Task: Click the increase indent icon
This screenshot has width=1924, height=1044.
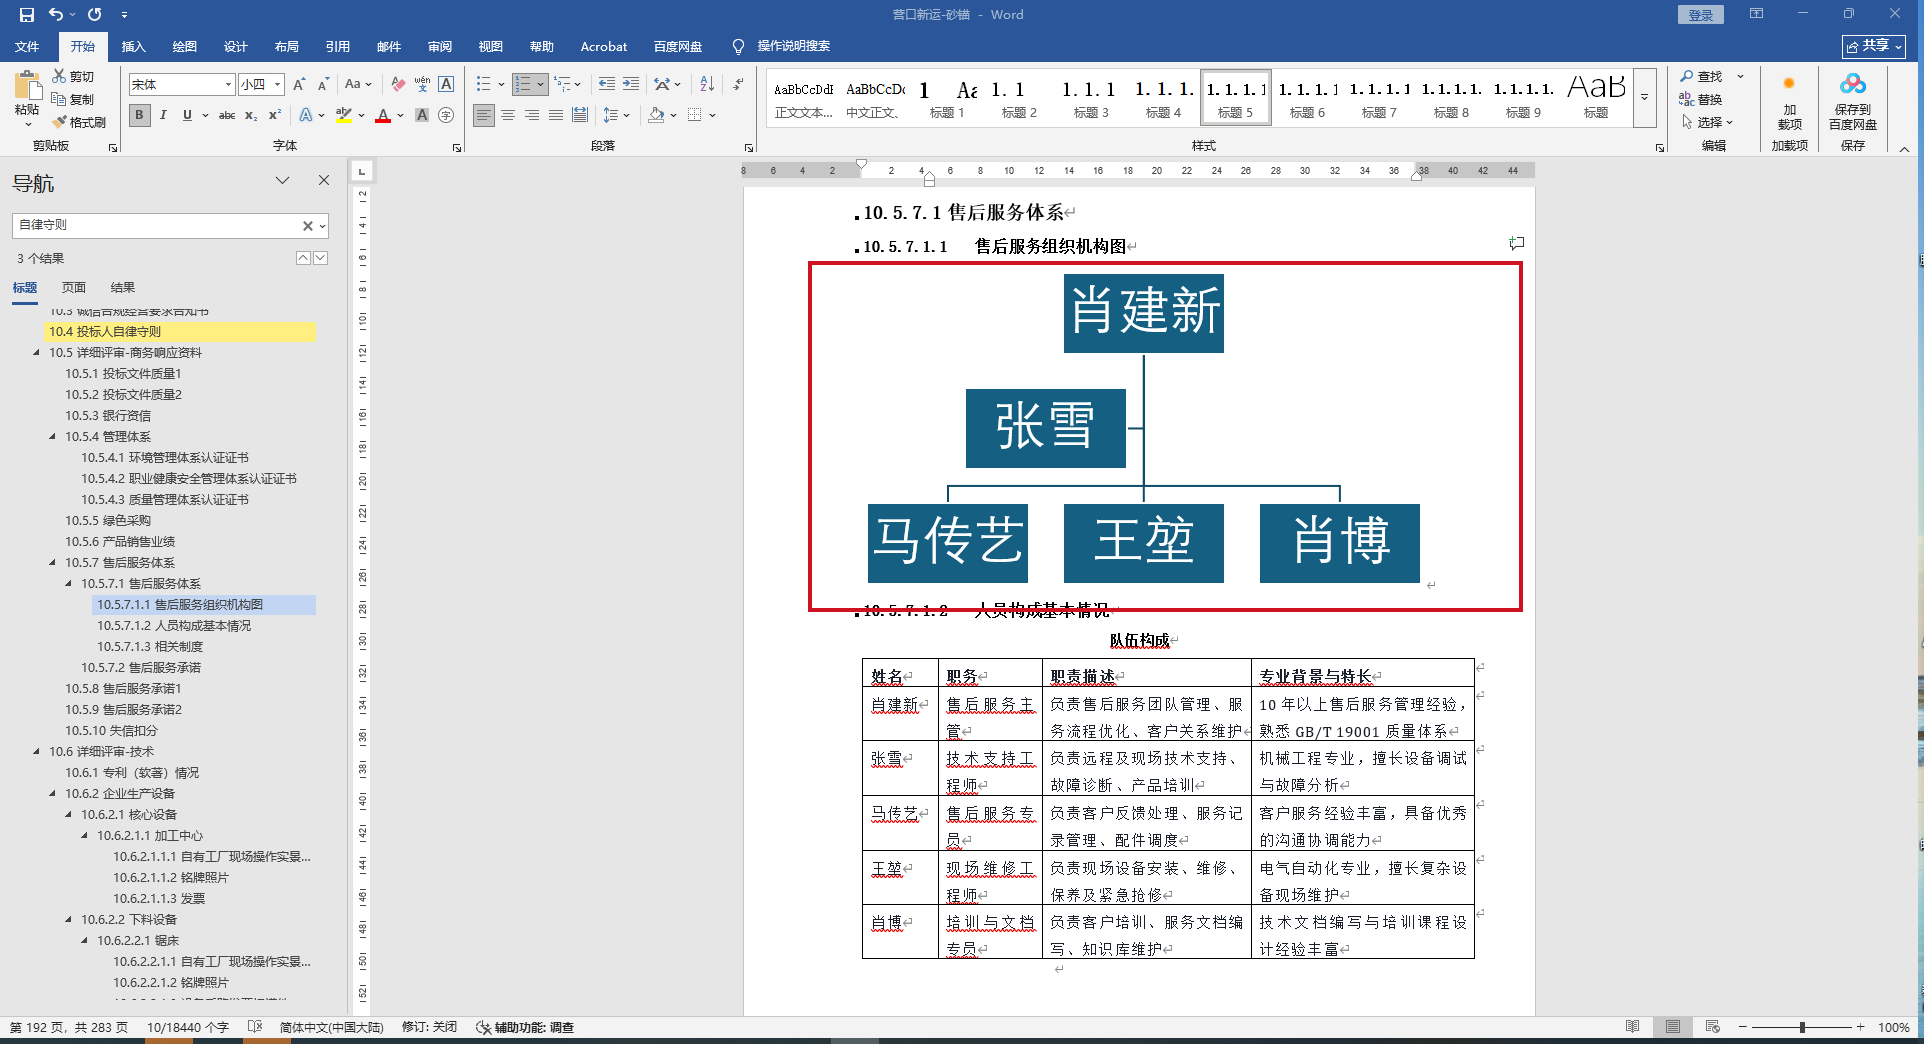Action: click(631, 85)
